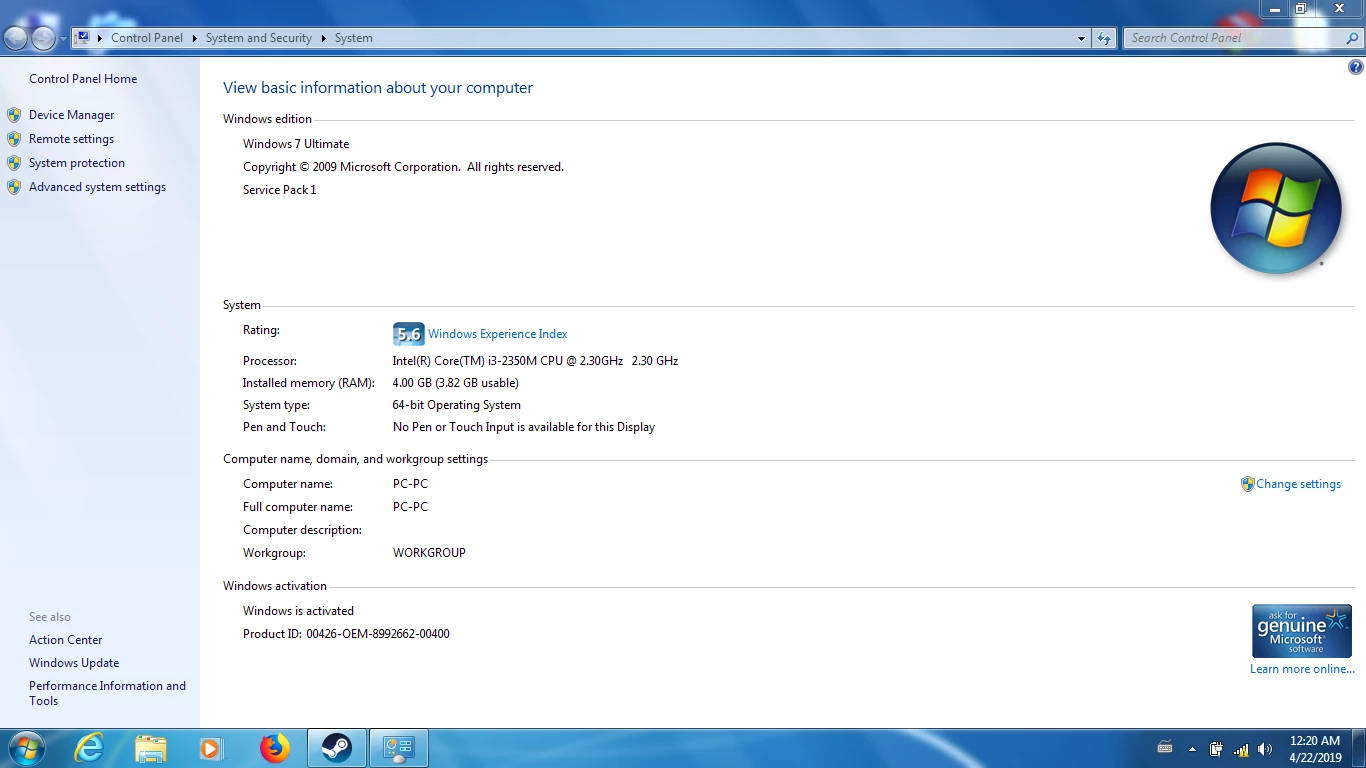
Task: Open Control Panel Home
Action: pos(83,79)
